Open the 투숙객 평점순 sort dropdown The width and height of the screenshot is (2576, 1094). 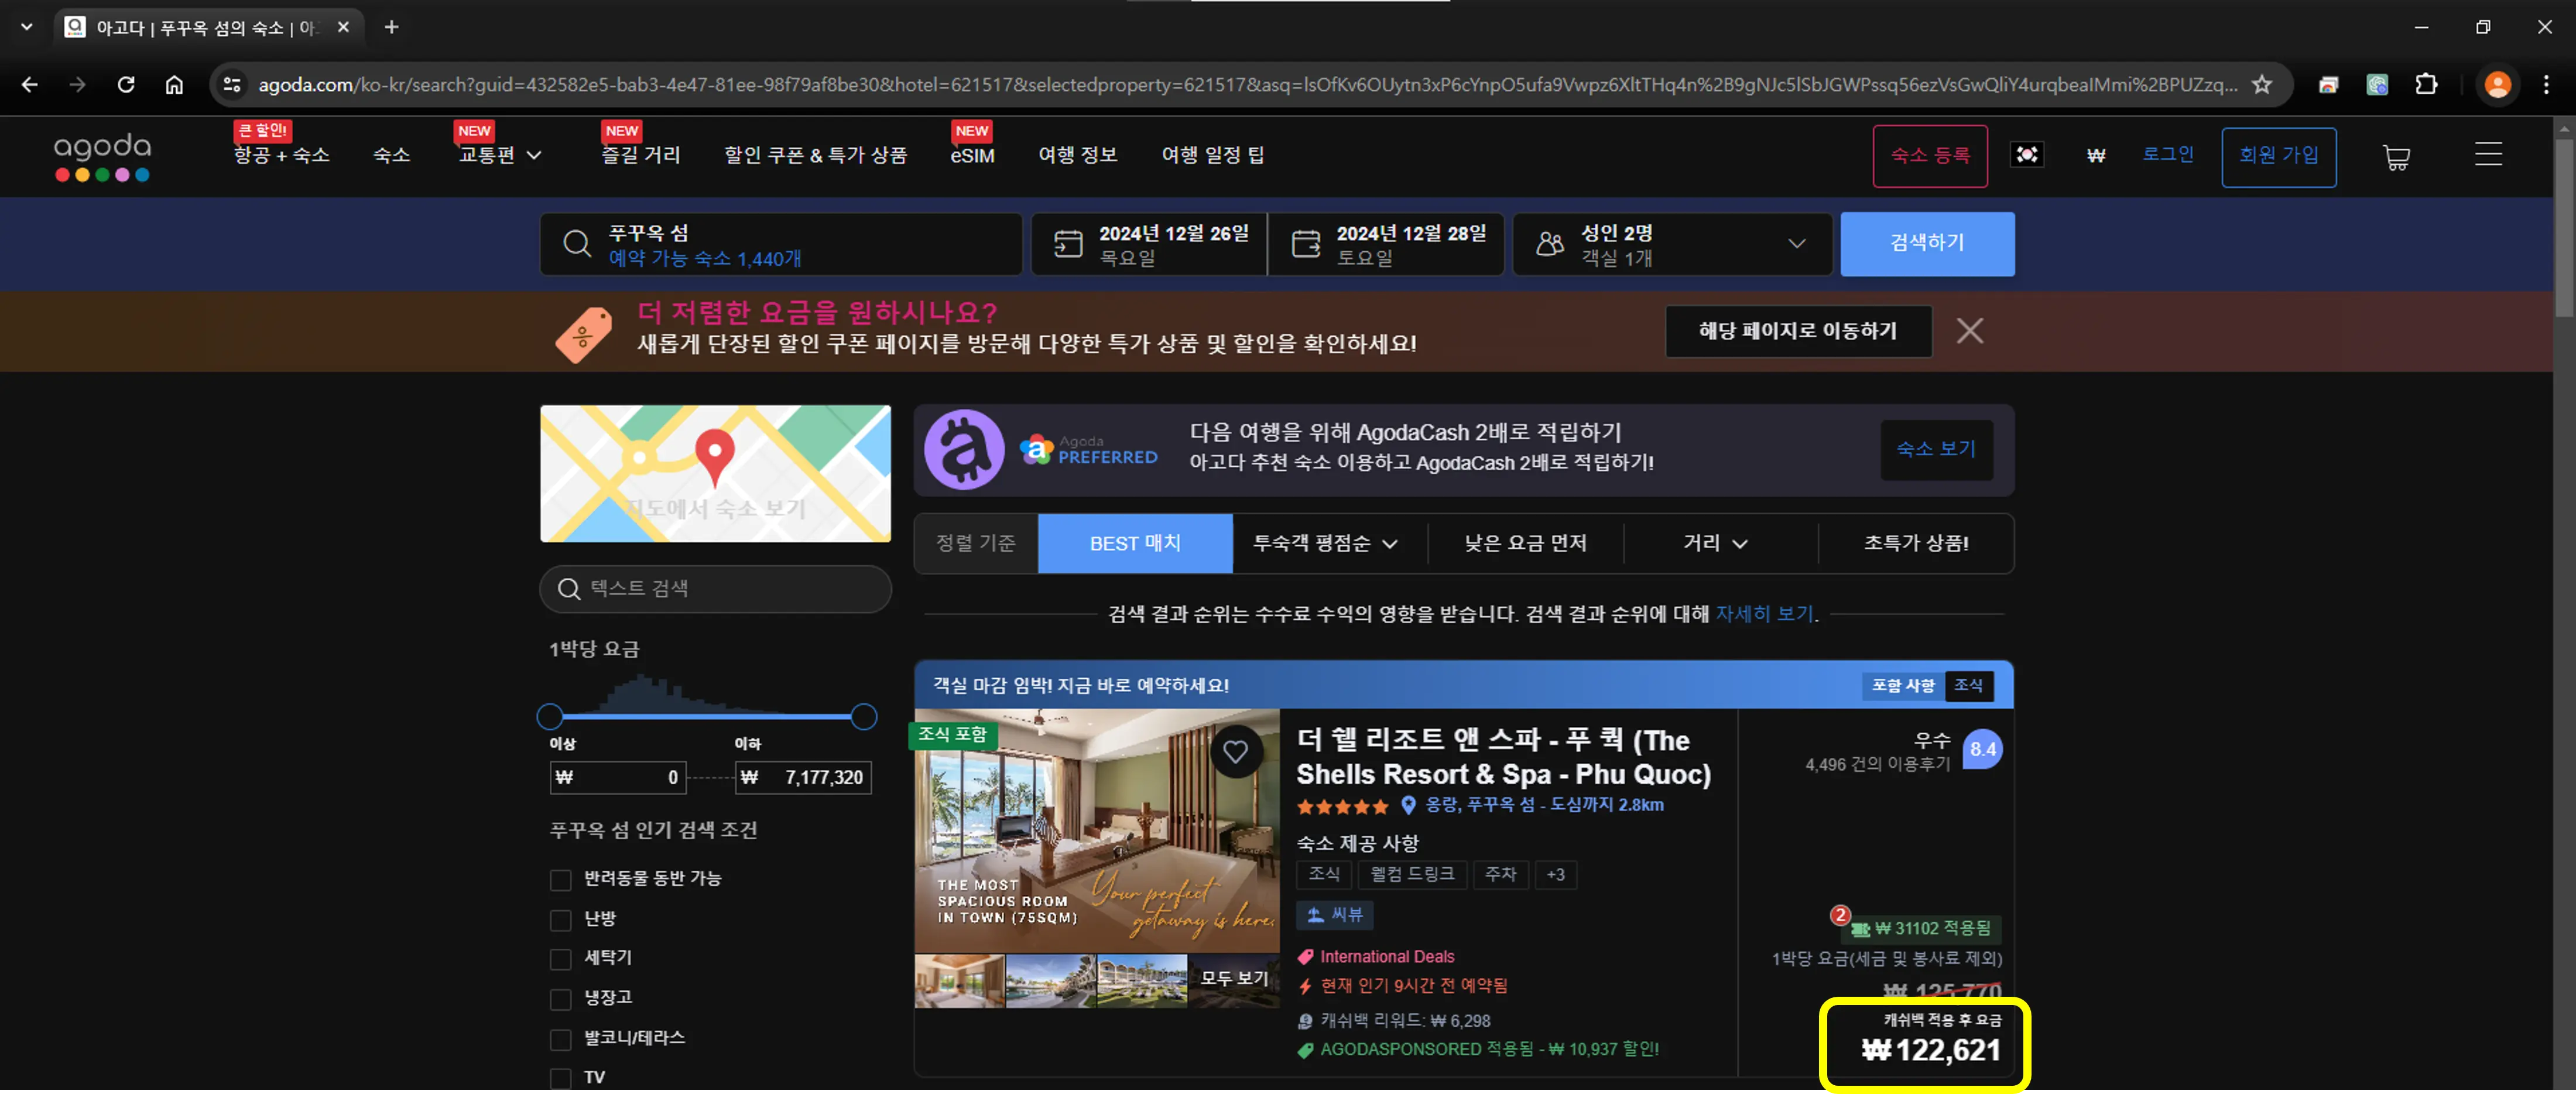click(x=1325, y=544)
